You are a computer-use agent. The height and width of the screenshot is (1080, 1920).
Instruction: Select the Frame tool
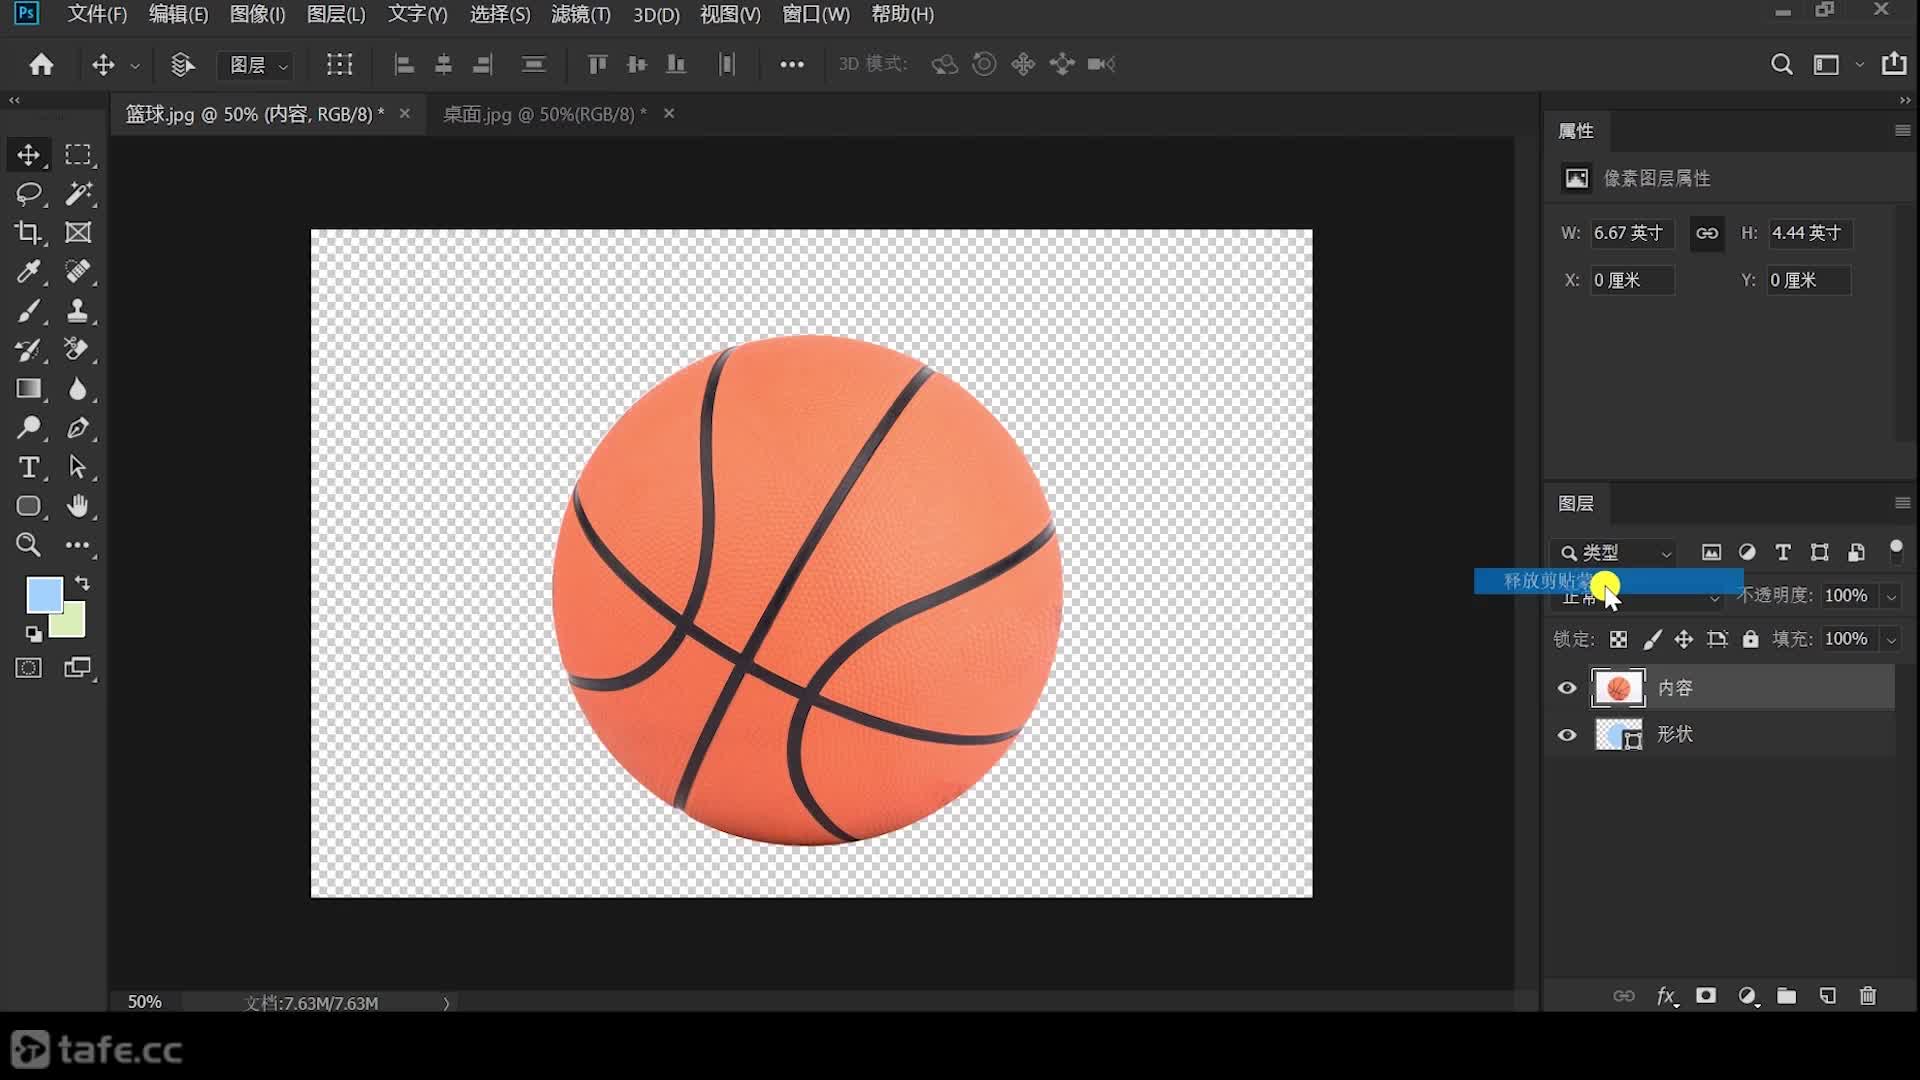coord(78,233)
